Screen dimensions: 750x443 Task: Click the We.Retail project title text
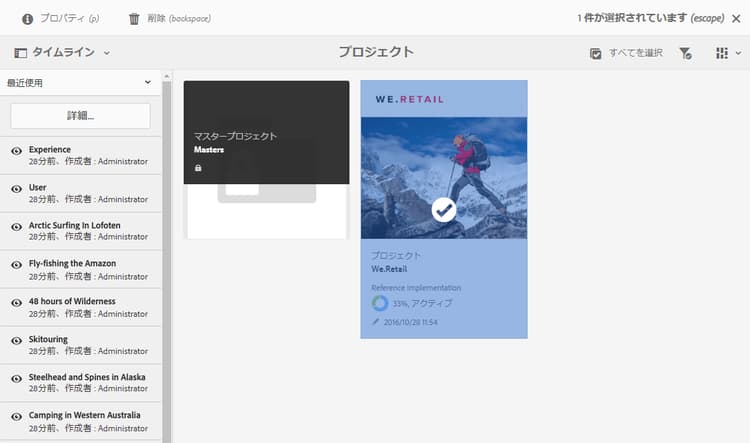[x=389, y=269]
